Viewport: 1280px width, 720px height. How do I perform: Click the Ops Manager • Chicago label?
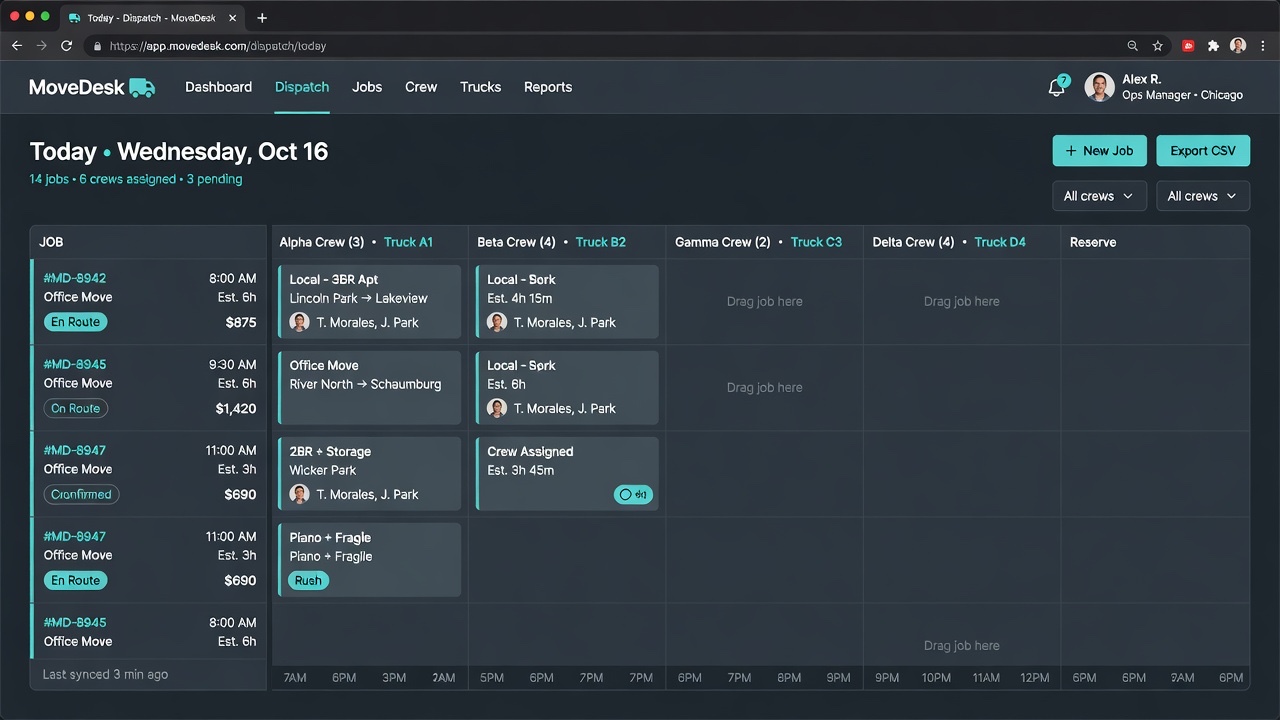coord(1182,95)
